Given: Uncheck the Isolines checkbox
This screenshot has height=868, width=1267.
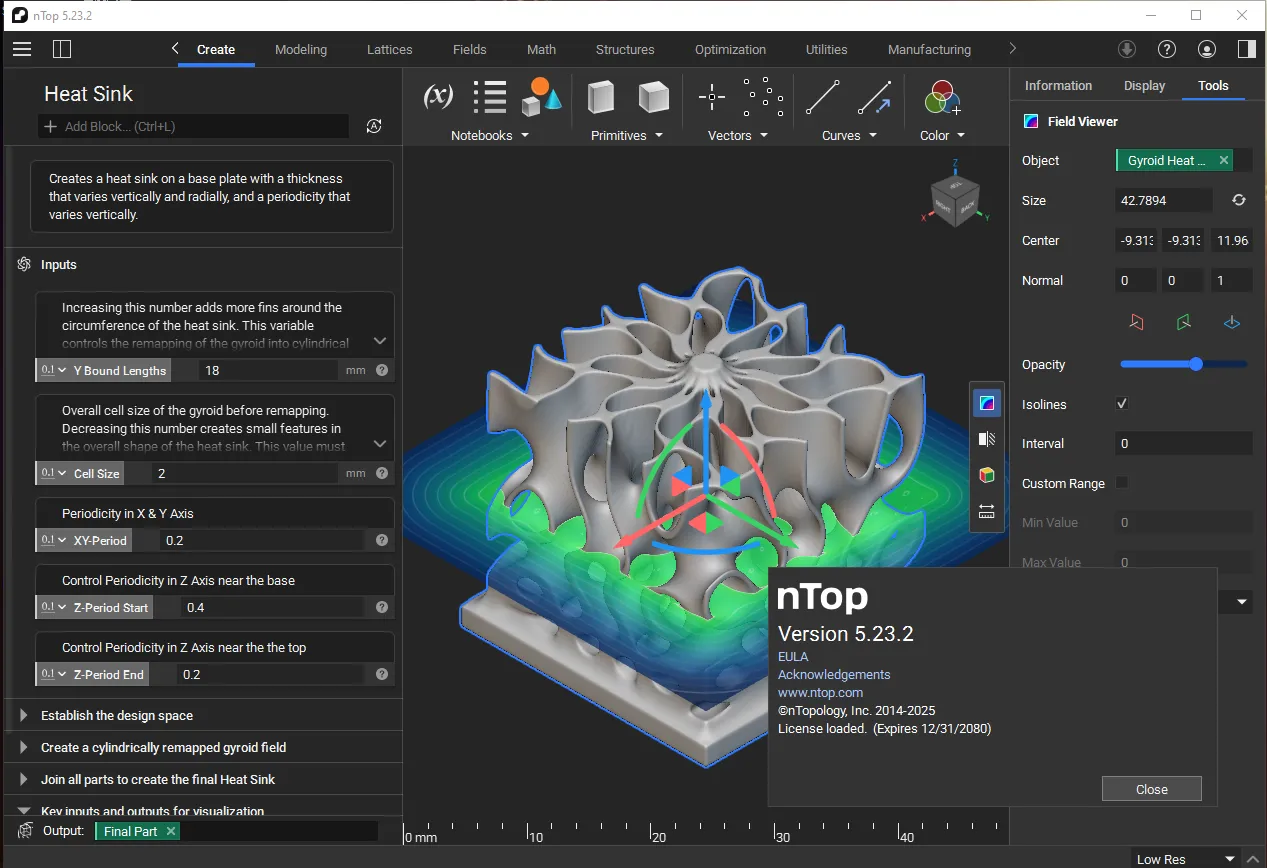Looking at the screenshot, I should [x=1122, y=404].
